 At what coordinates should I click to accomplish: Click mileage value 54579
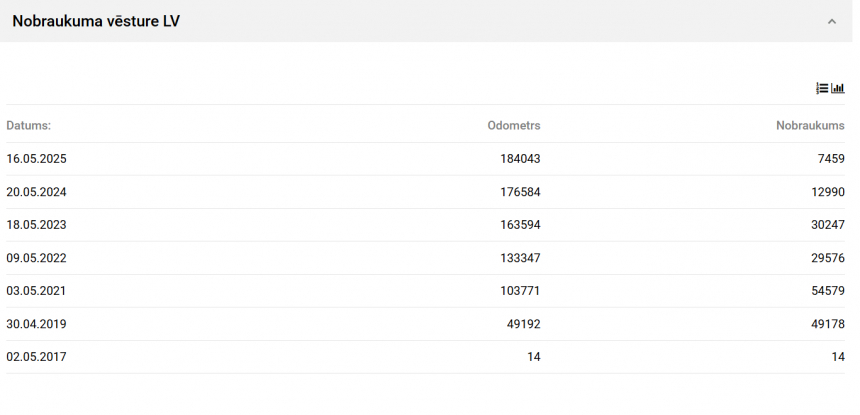click(x=828, y=291)
